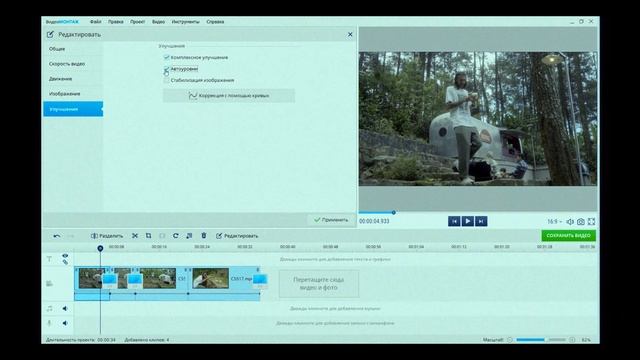This screenshot has height=360, width=640.
Task: Mute the music track speaker
Action: pos(65,309)
